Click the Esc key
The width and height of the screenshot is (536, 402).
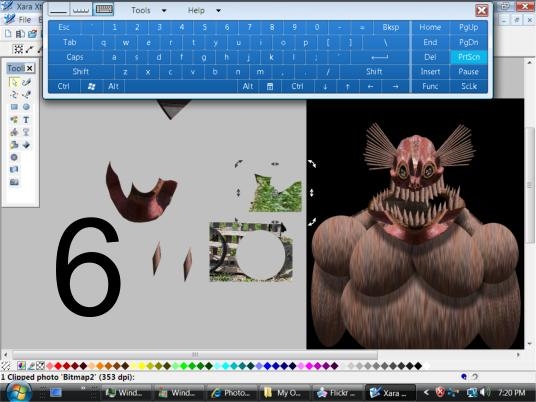[64, 27]
